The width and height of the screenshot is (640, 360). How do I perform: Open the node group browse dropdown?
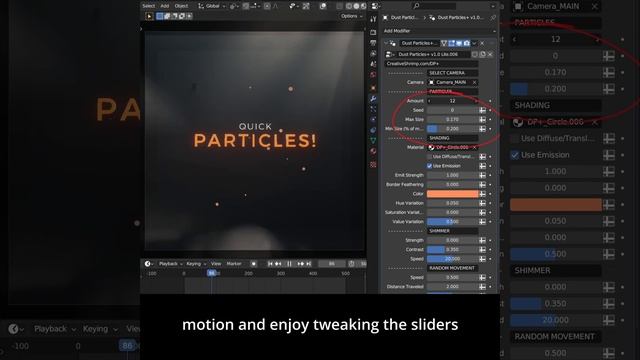389,54
